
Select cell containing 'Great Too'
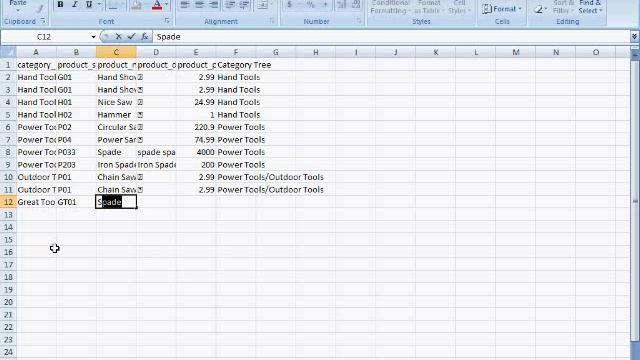(x=36, y=202)
